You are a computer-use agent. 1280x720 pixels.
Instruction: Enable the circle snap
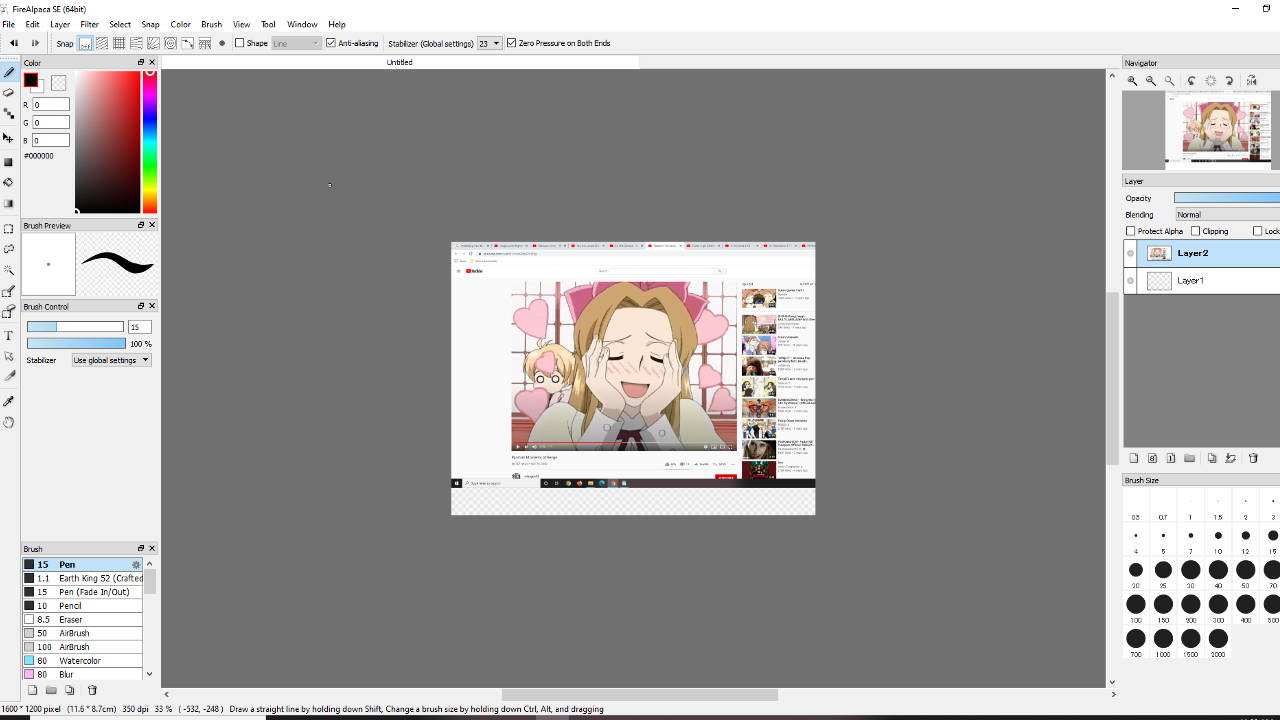(170, 43)
